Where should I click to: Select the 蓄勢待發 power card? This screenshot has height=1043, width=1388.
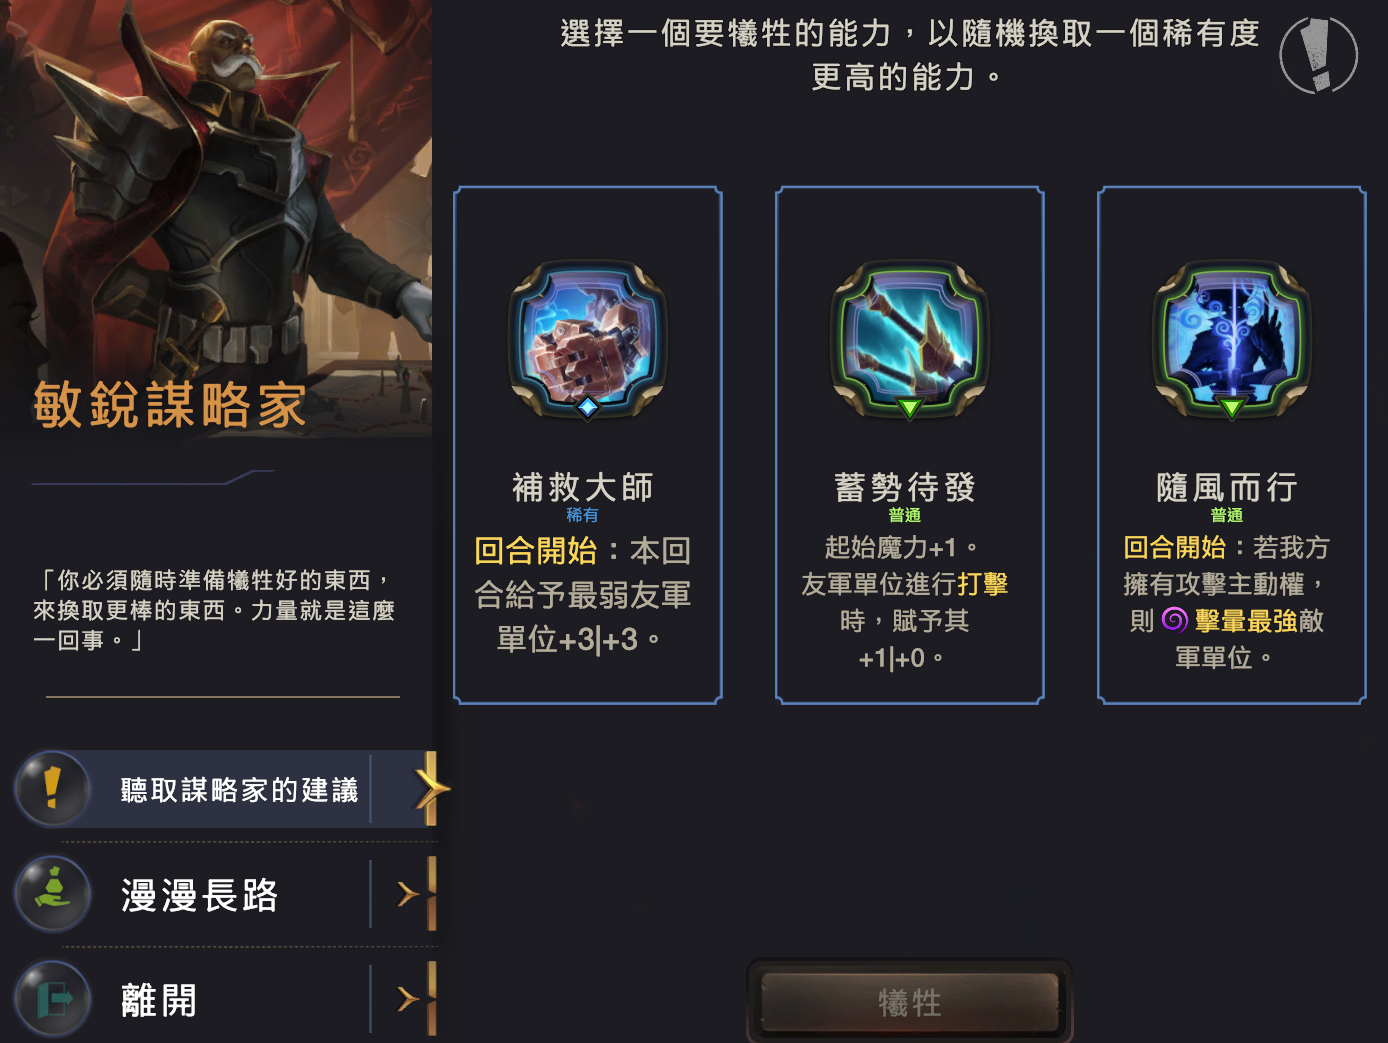pyautogui.click(x=910, y=445)
